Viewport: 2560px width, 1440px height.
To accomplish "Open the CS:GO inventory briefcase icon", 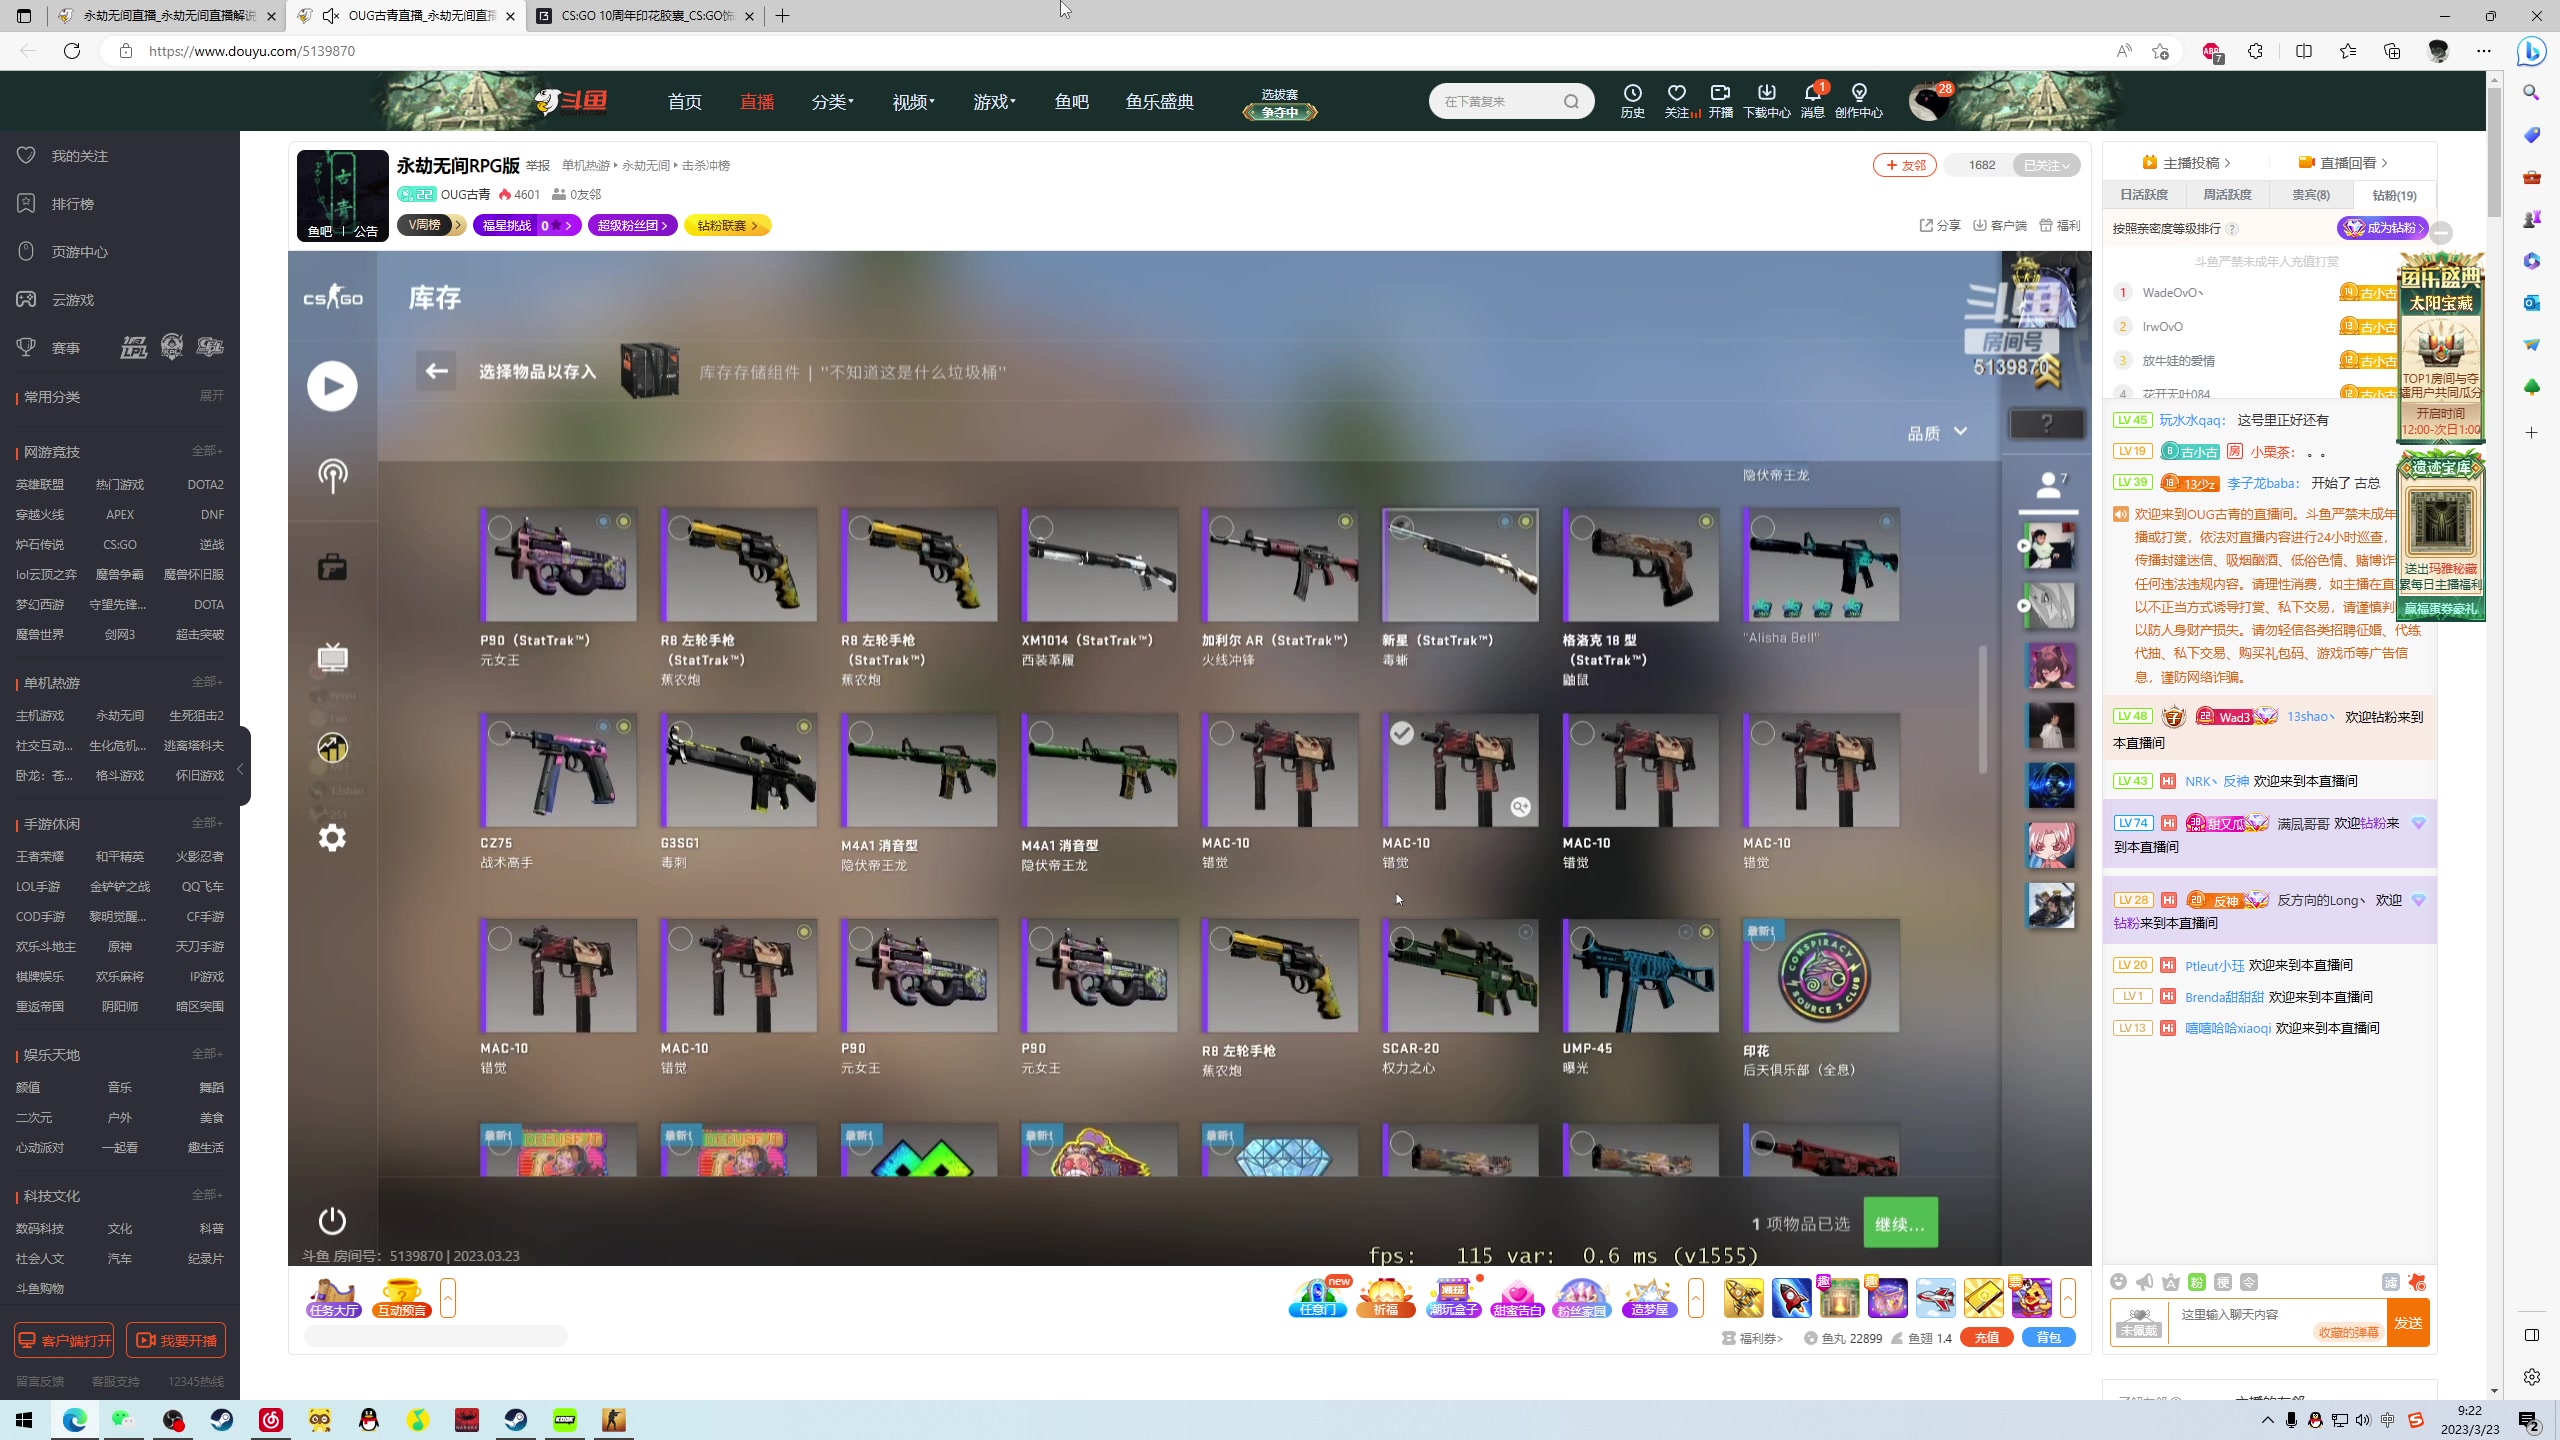I will 332,568.
